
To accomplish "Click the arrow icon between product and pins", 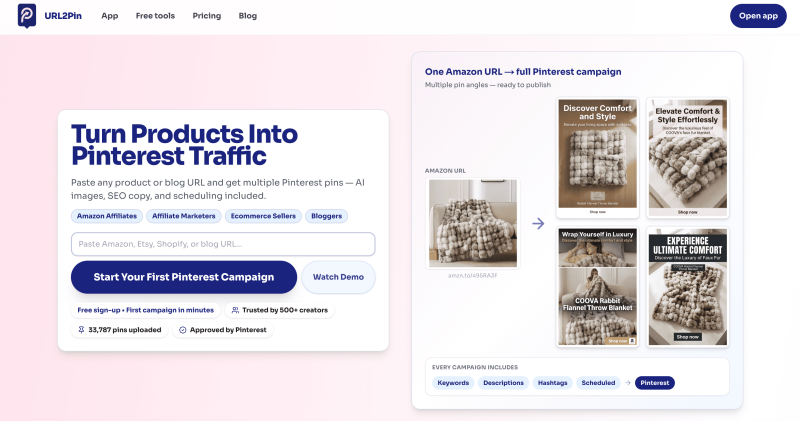I will click(x=538, y=224).
